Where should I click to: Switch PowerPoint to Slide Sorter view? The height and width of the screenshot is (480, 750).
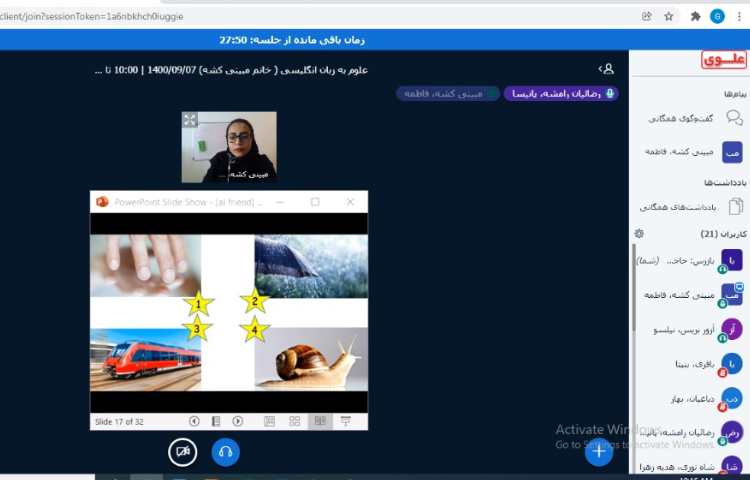coord(295,421)
